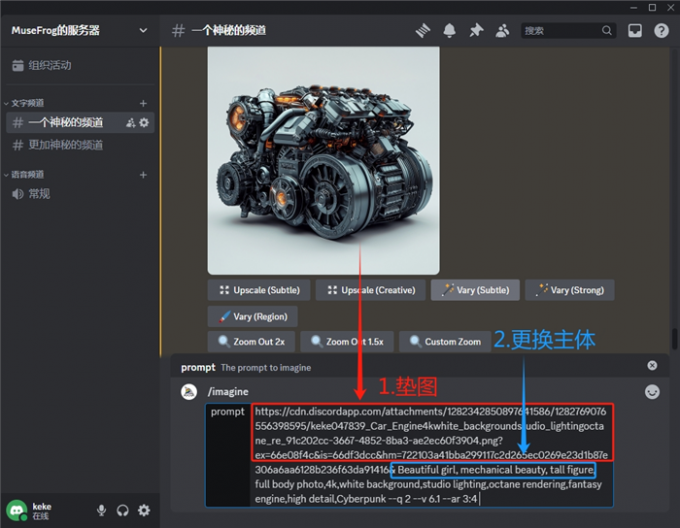Open the emoji picker smiley icon

[652, 391]
